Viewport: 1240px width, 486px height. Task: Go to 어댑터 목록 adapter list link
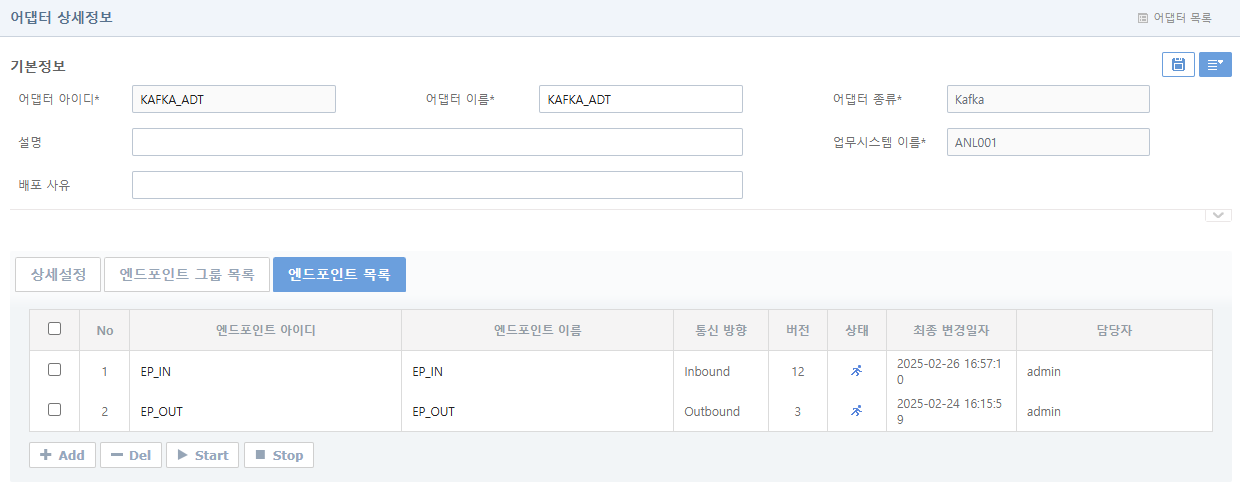1174,18
